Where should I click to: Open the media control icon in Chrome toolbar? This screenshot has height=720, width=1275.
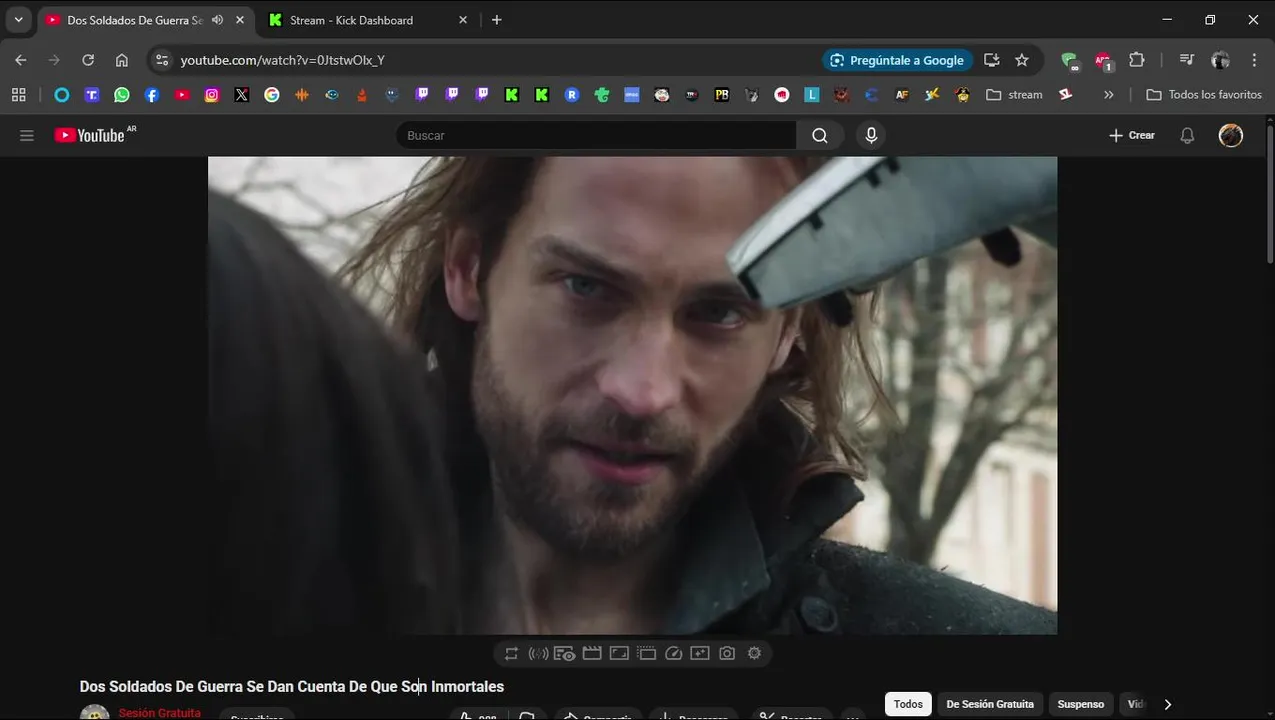tap(1187, 60)
